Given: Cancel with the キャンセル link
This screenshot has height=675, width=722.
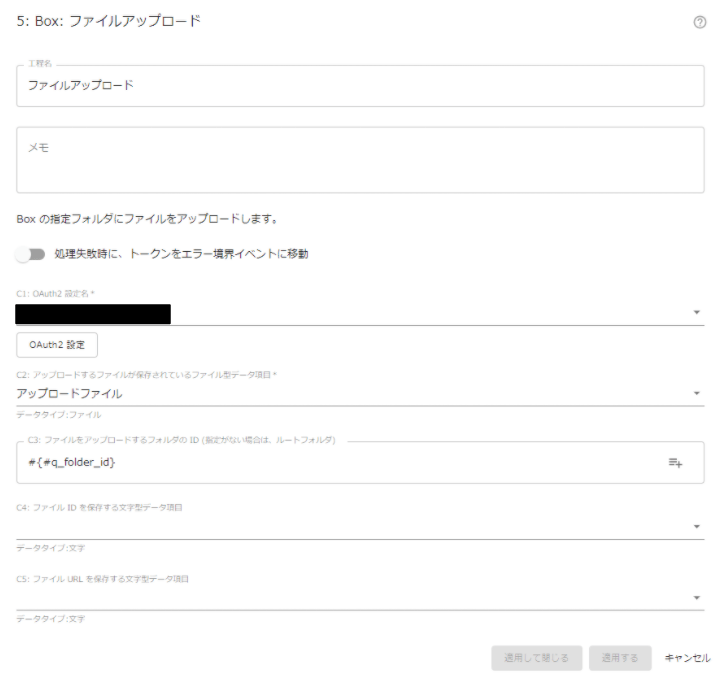Looking at the screenshot, I should pyautogui.click(x=687, y=658).
